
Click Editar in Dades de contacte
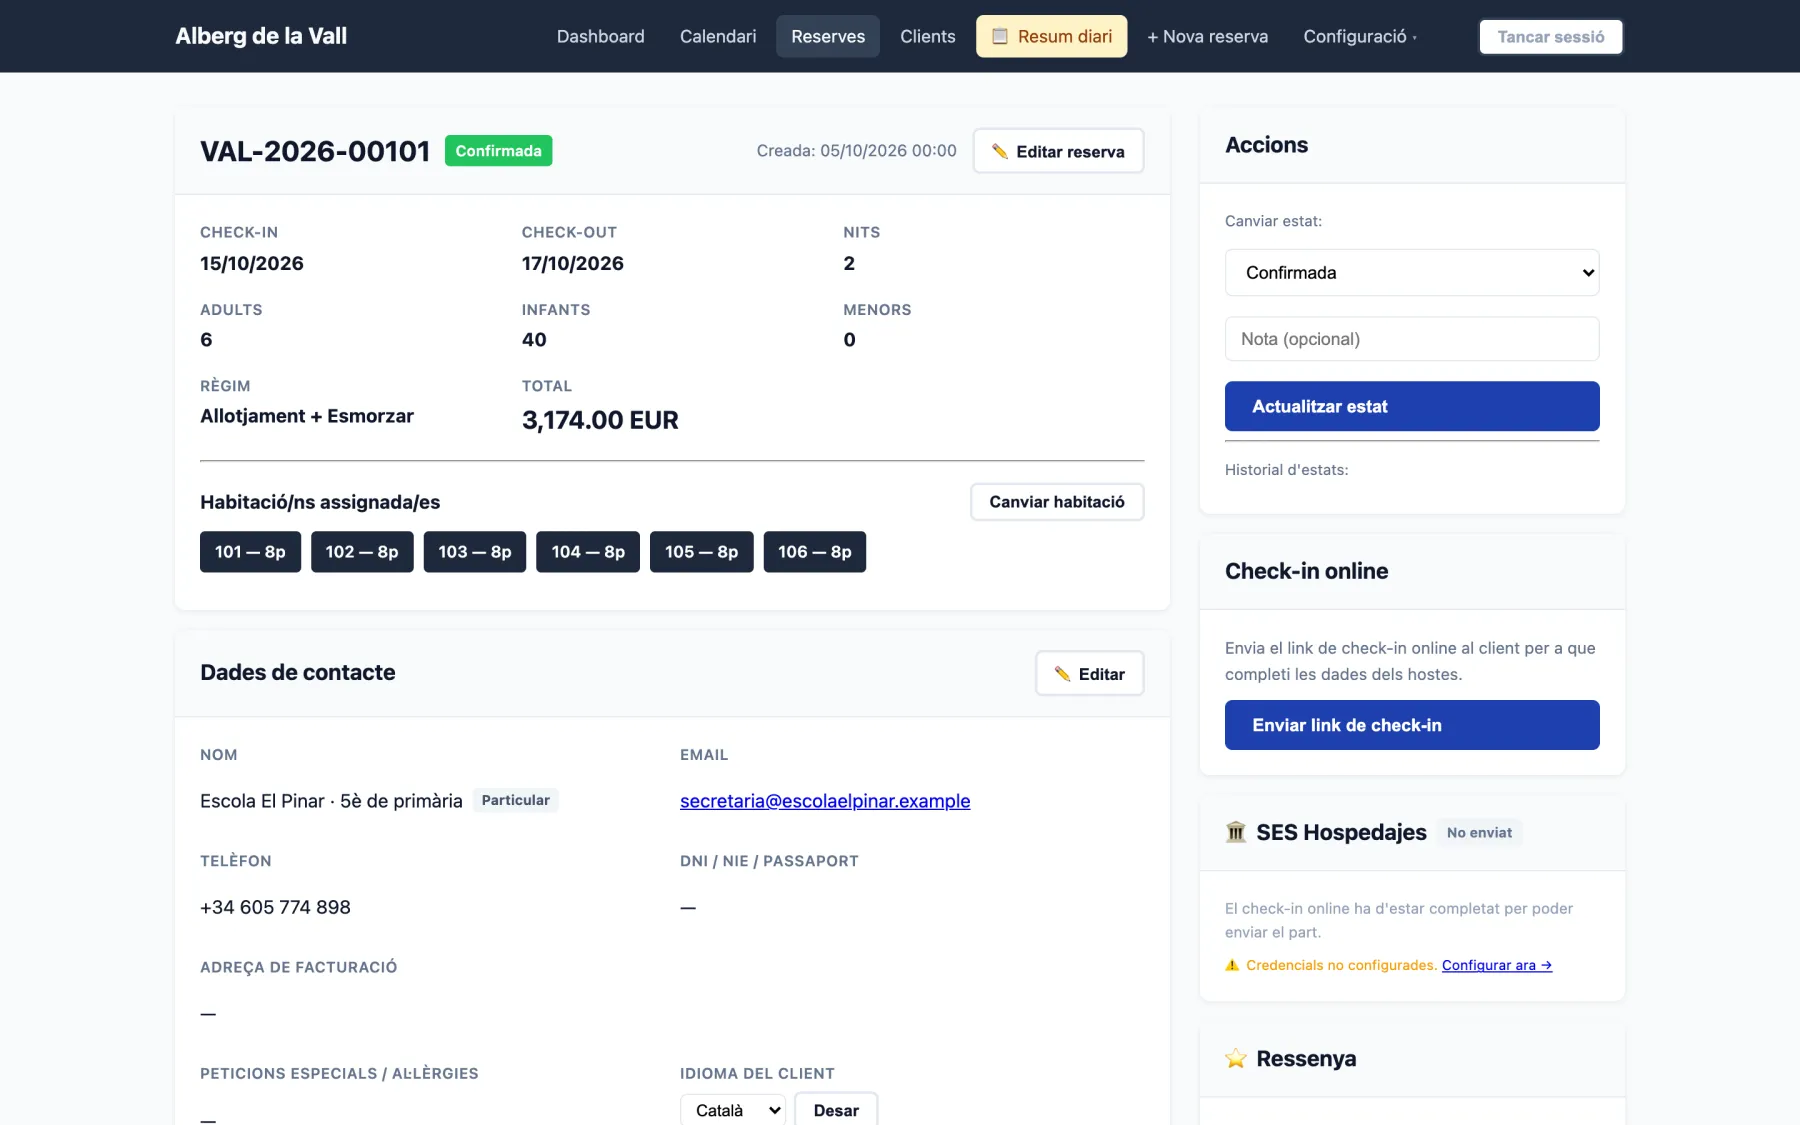pos(1089,674)
